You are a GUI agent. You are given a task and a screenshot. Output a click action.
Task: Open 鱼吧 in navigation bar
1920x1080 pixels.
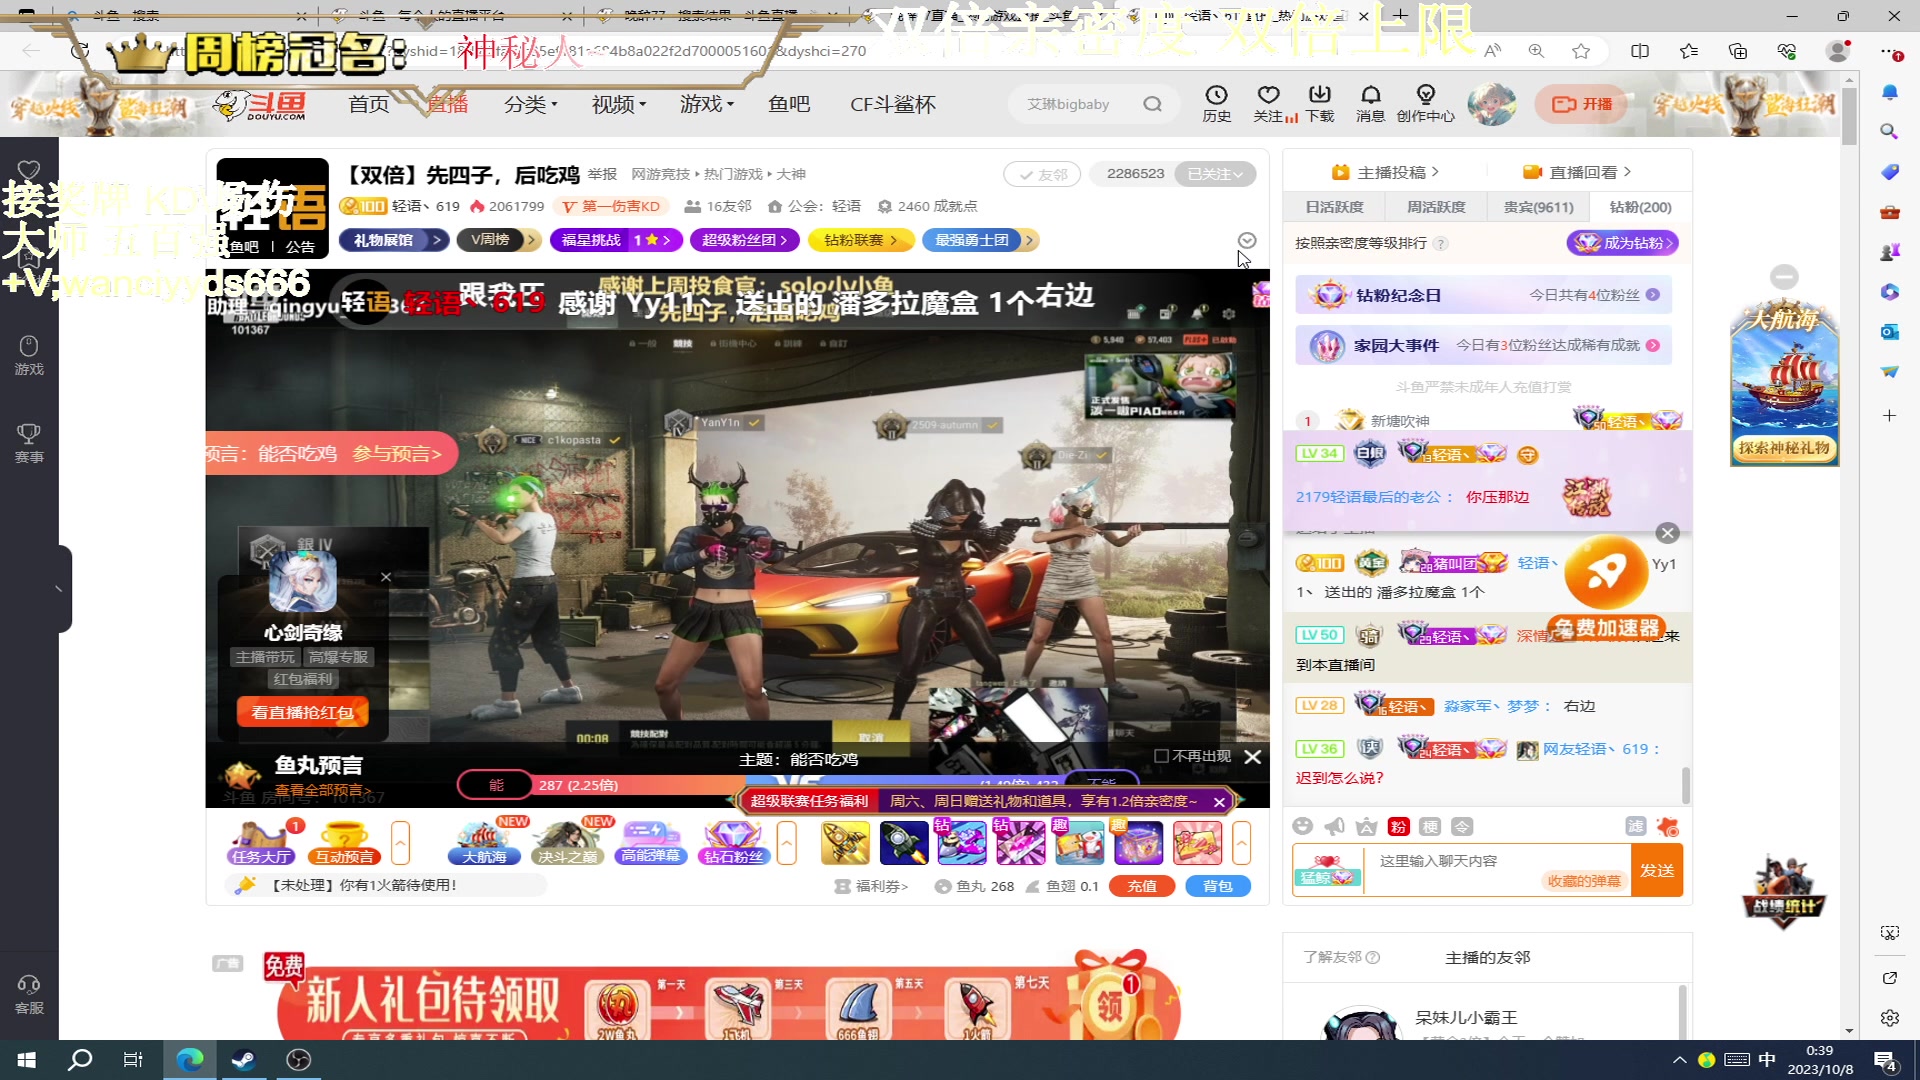[x=789, y=104]
